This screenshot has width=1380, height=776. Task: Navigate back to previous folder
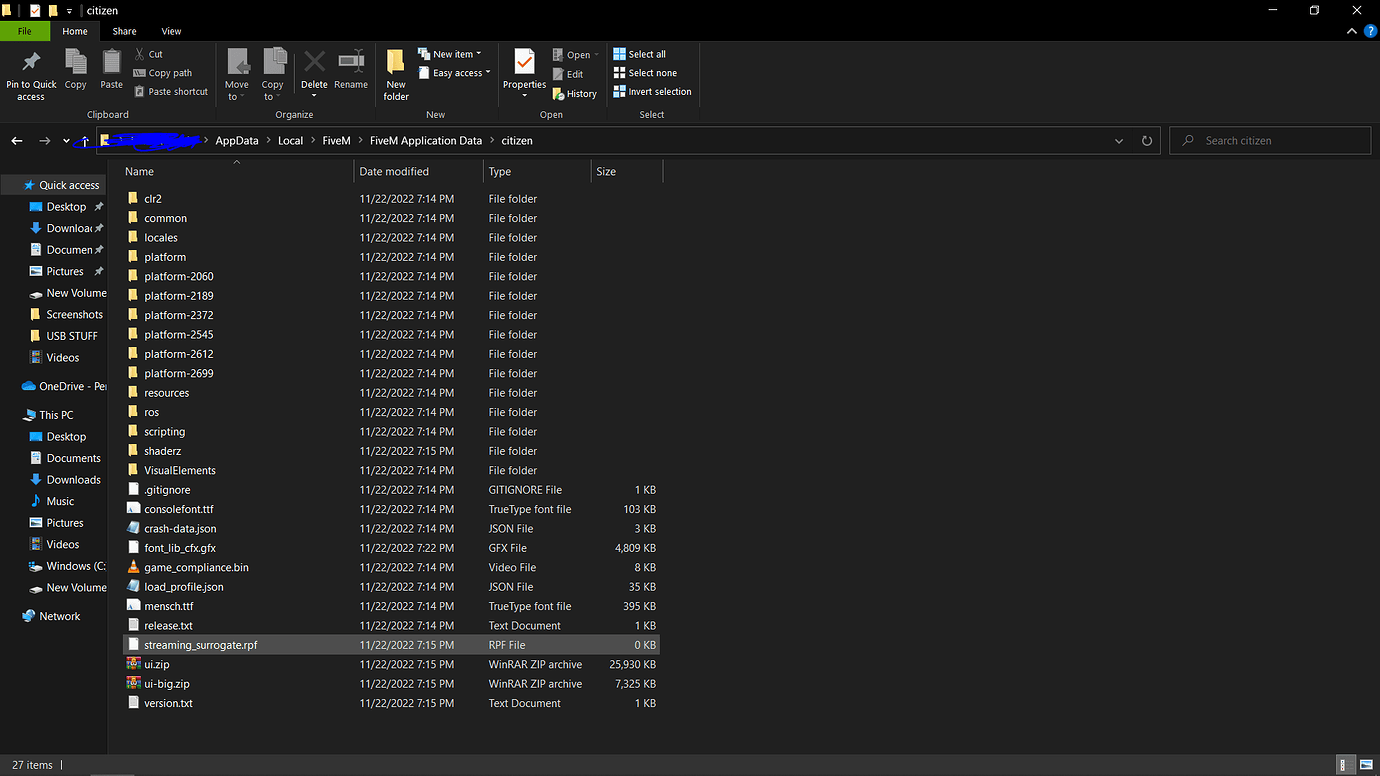pyautogui.click(x=17, y=141)
